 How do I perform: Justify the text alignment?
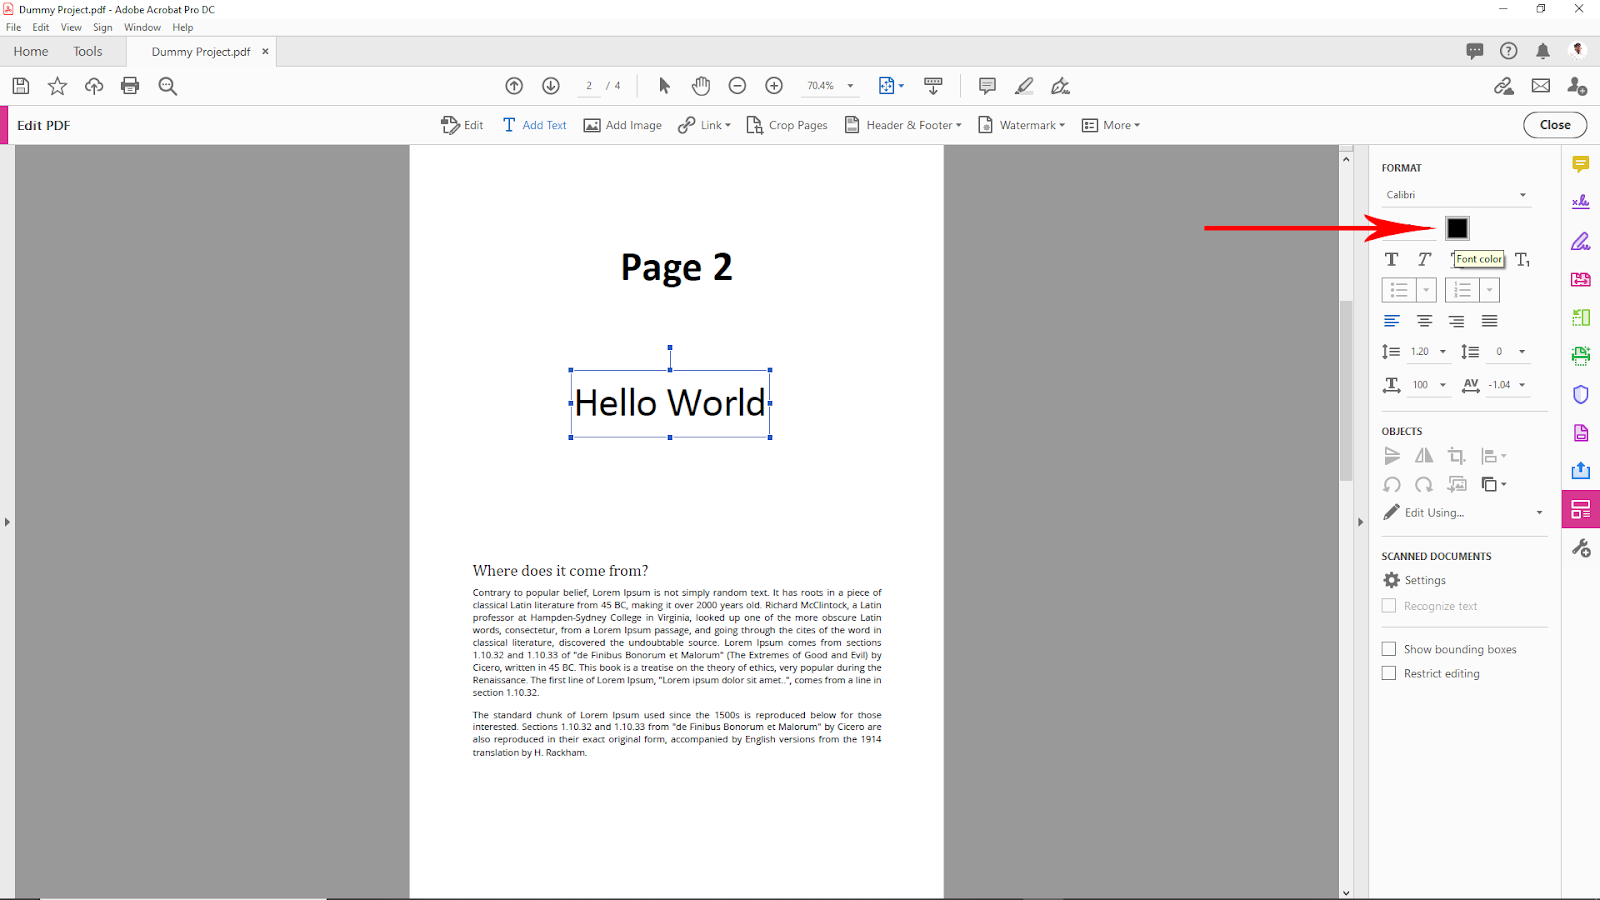[x=1490, y=321]
